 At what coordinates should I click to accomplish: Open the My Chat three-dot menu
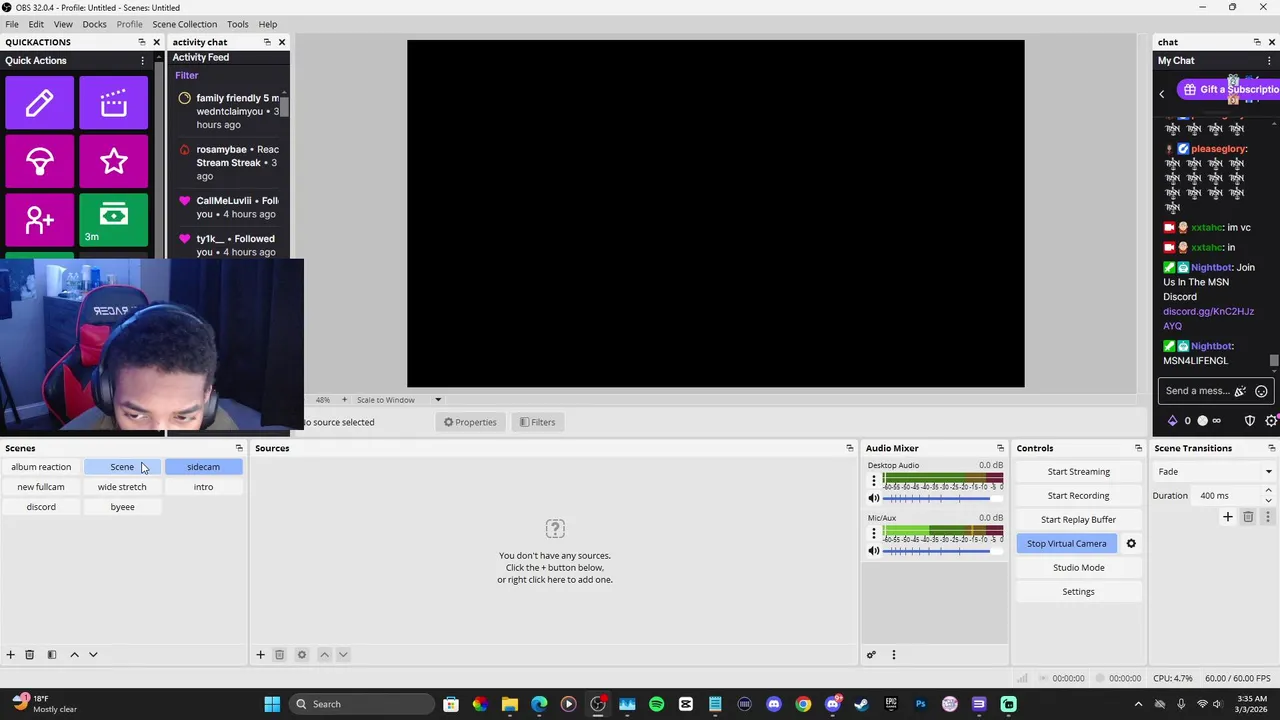1269,61
